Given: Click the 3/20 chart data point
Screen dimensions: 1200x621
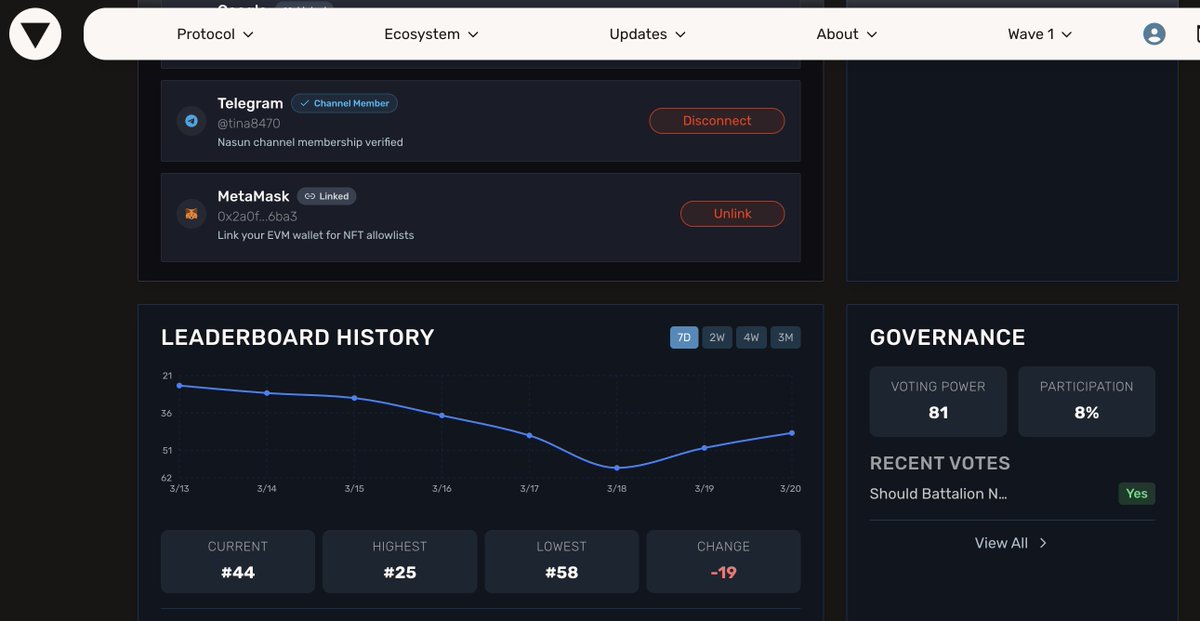Looking at the screenshot, I should click(792, 433).
